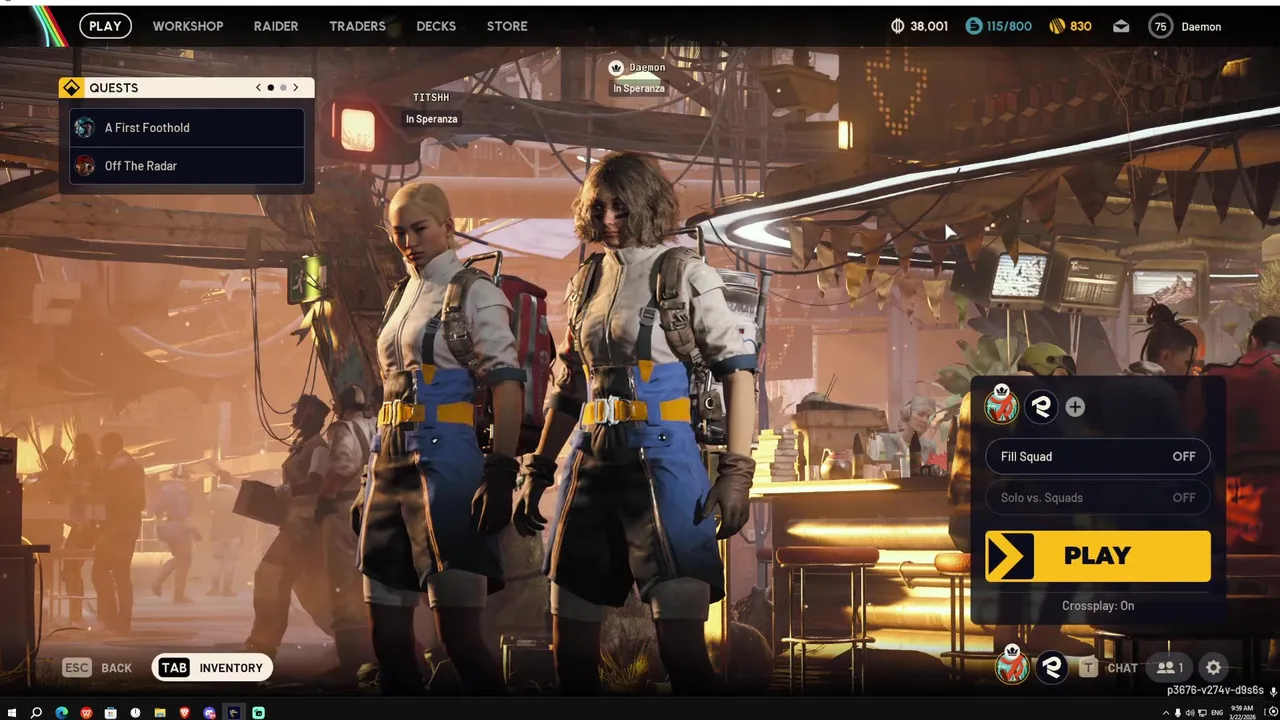The height and width of the screenshot is (720, 1280).
Task: Click the A First Foothold quest icon
Action: pos(85,128)
